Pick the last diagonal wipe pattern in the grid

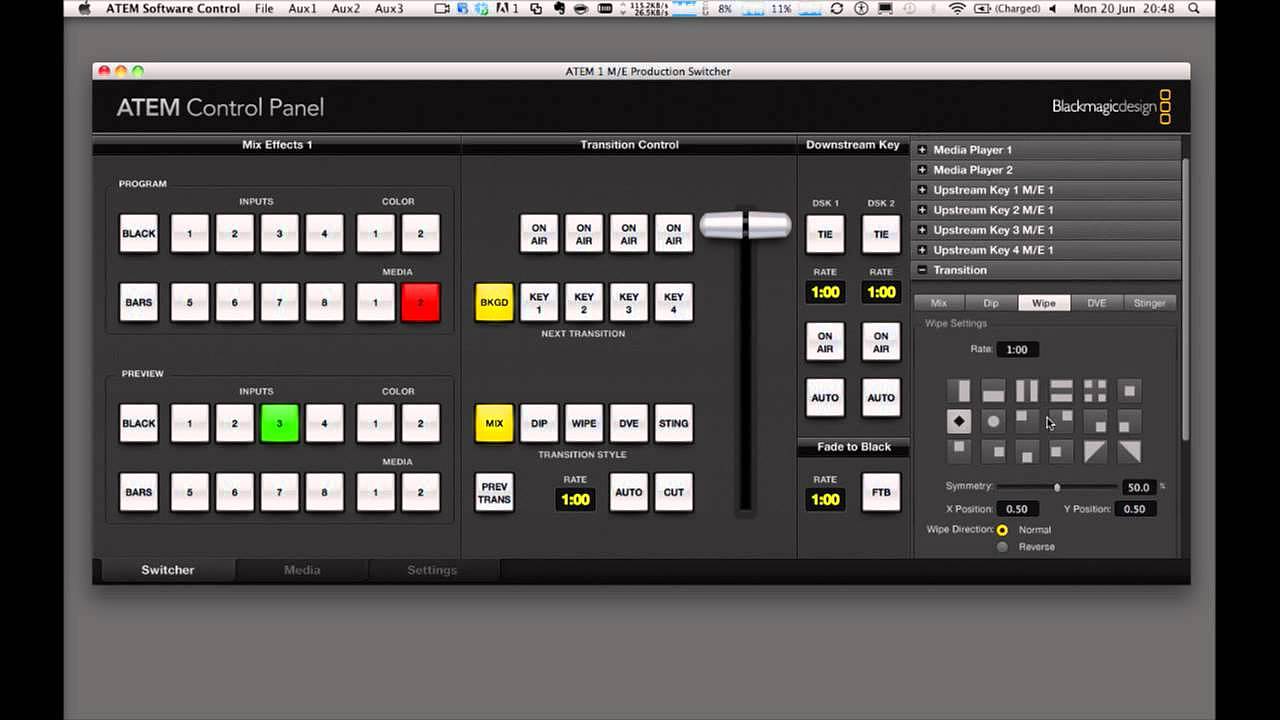pos(1129,452)
